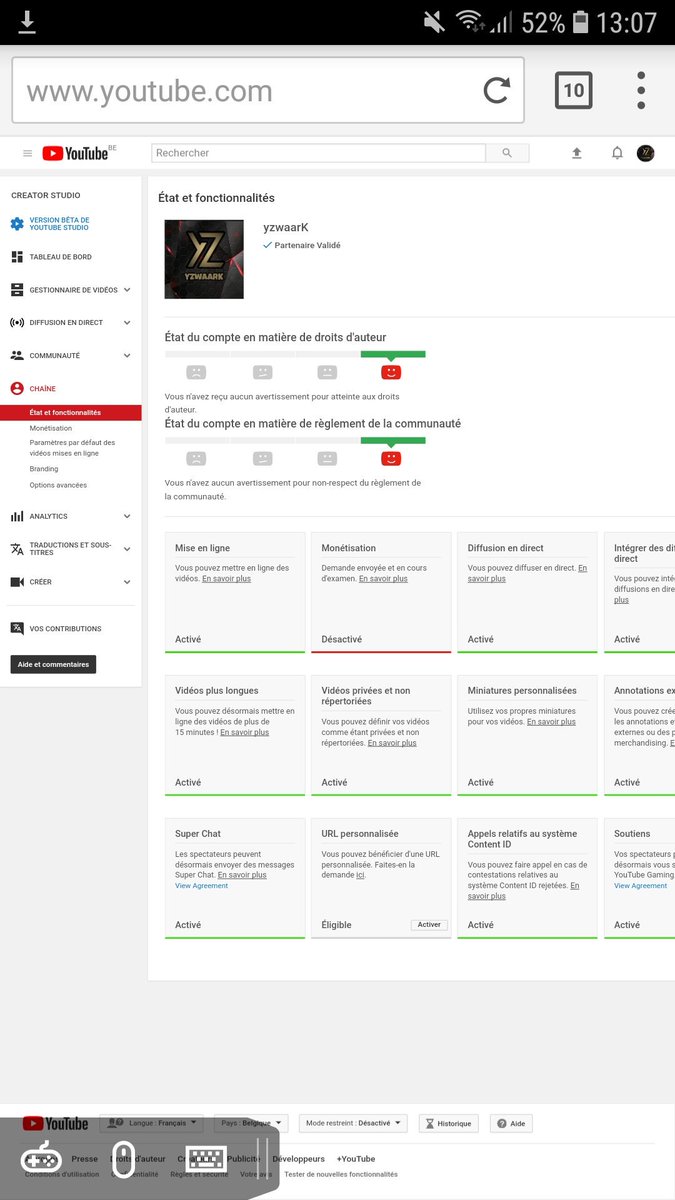Click the upload video arrow icon

click(x=576, y=153)
